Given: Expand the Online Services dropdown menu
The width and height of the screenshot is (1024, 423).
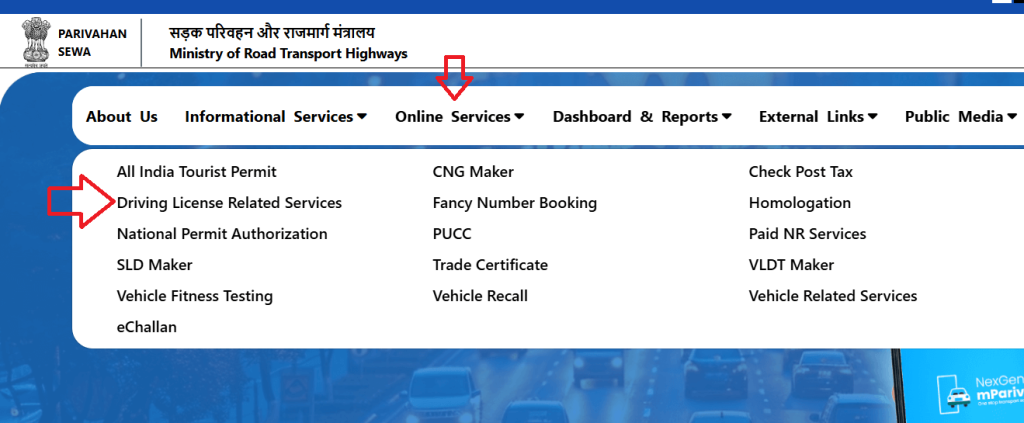Looking at the screenshot, I should click(459, 117).
